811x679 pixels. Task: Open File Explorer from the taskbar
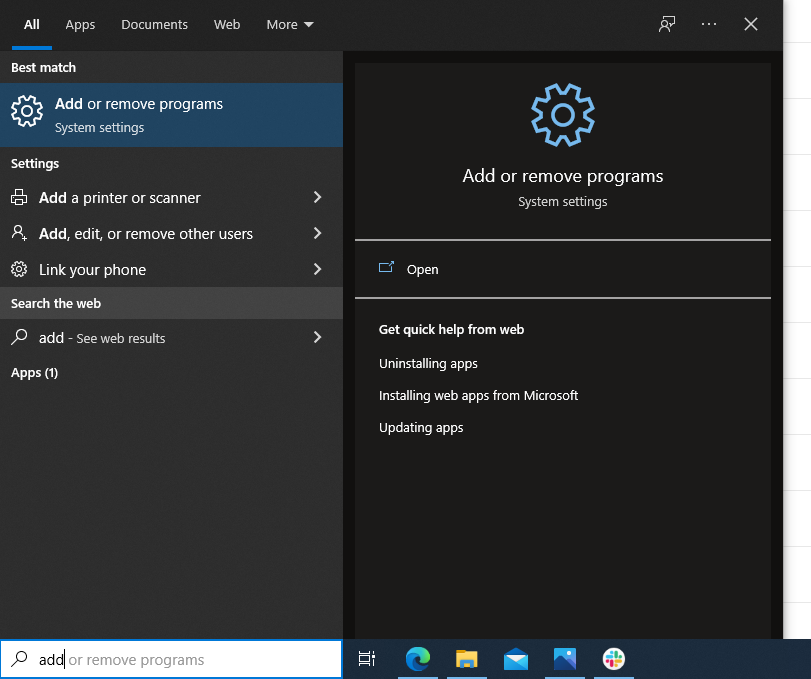(467, 660)
